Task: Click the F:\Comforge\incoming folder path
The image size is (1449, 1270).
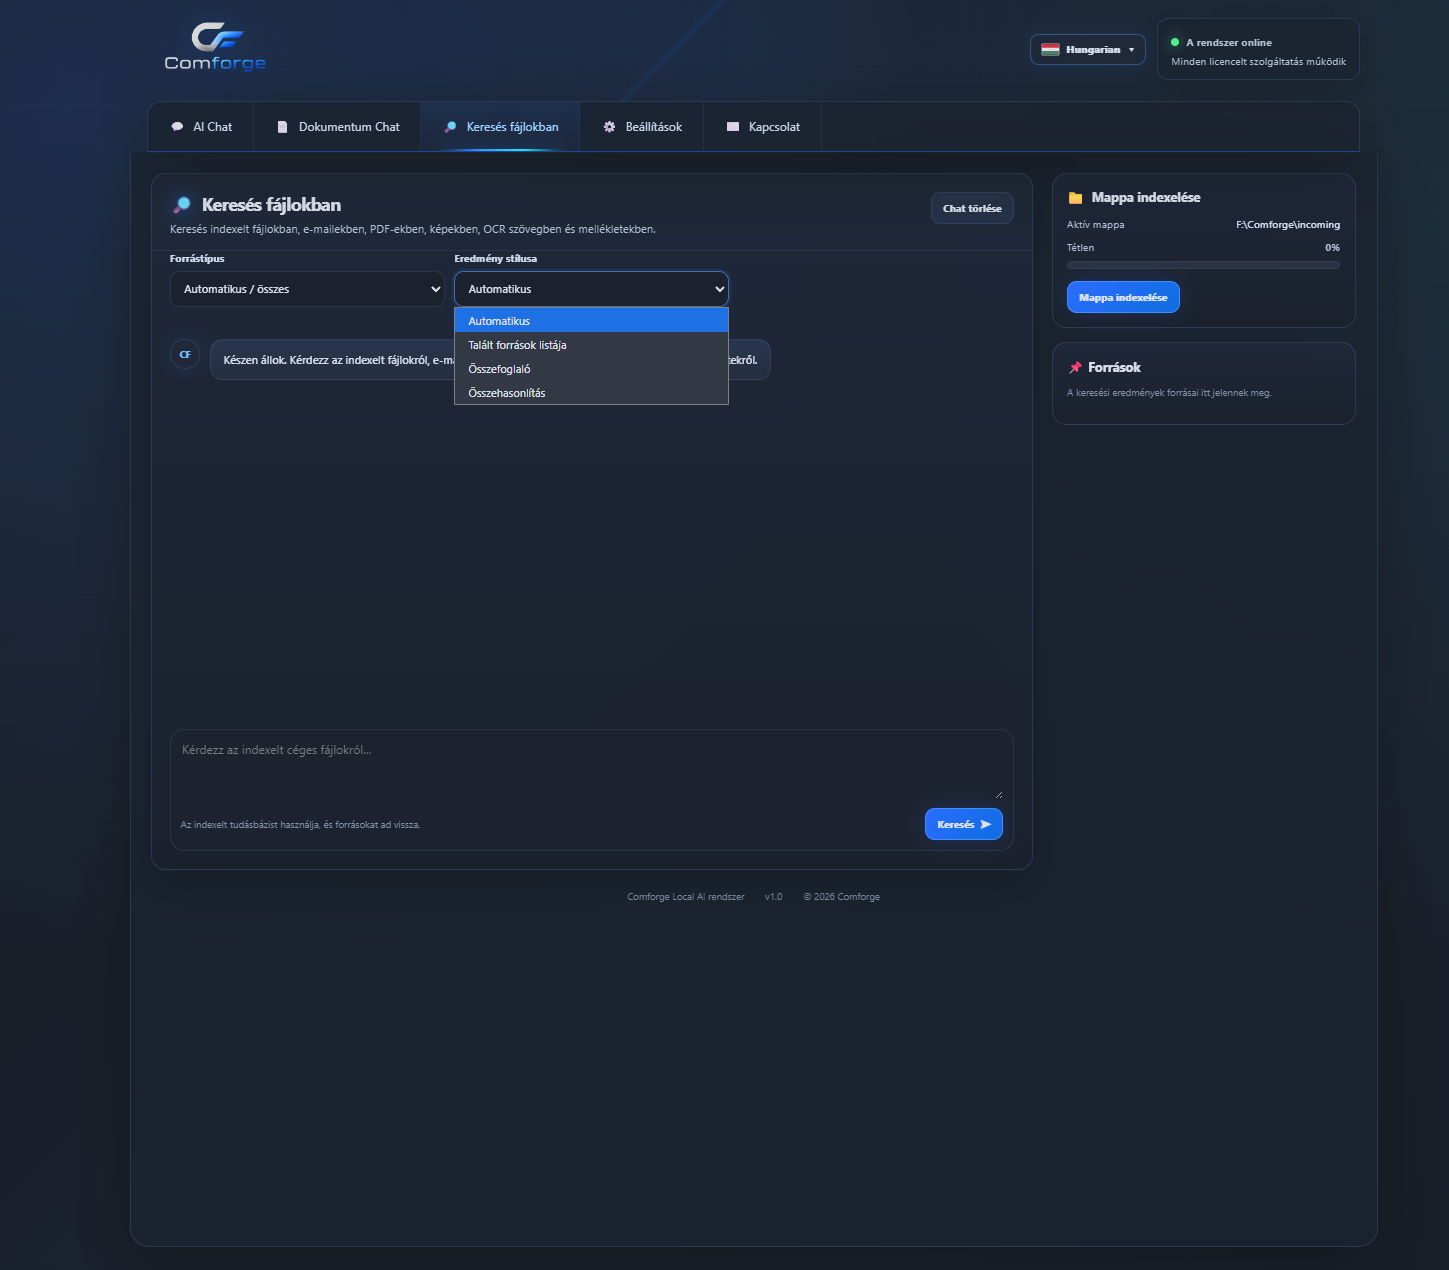Action: click(1288, 225)
